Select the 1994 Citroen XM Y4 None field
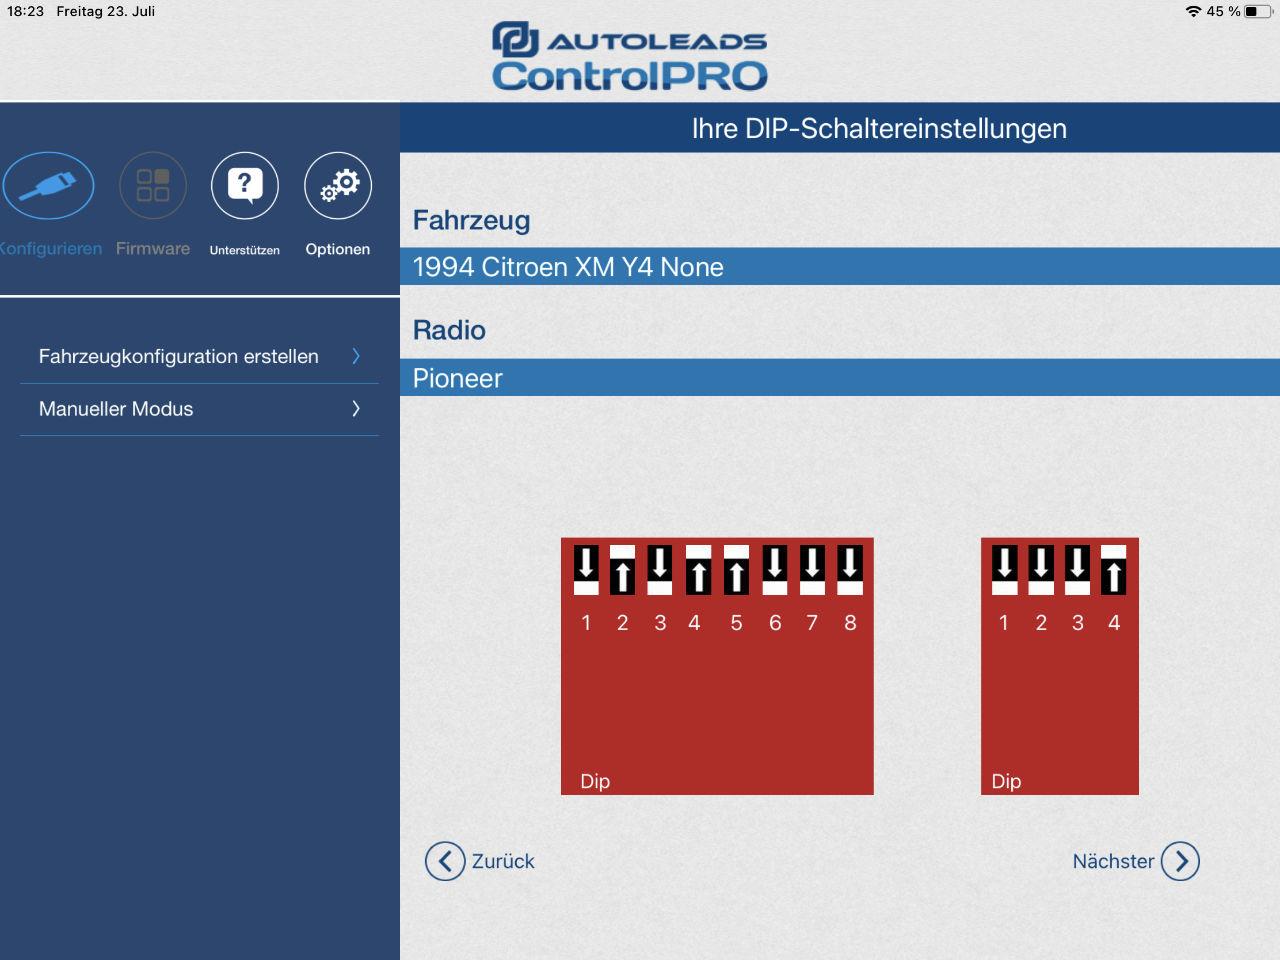The height and width of the screenshot is (960, 1280). [x=840, y=267]
